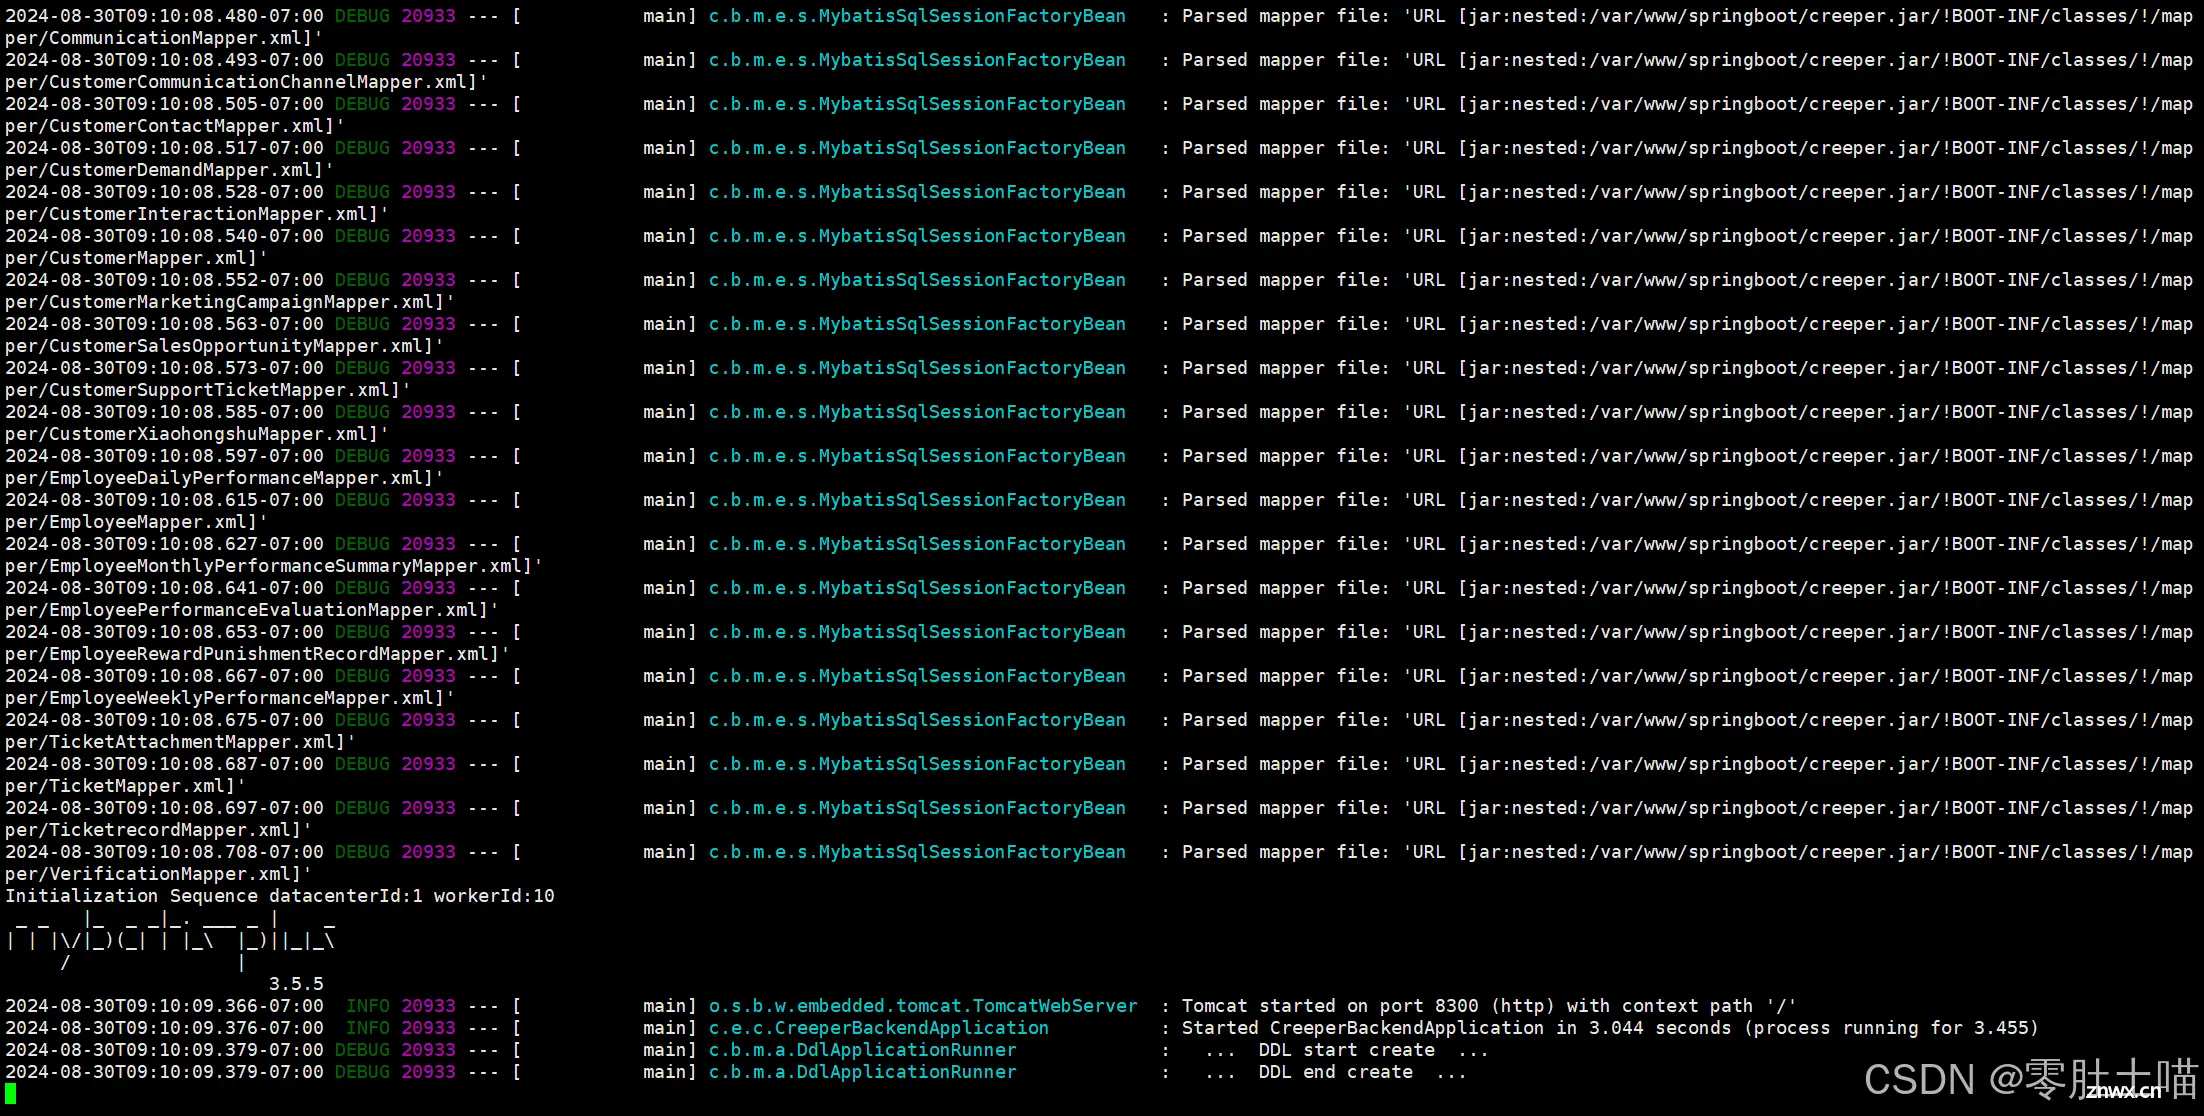Click timestamp '2024-08-30T09:10:08.708-07:00'

click(164, 852)
